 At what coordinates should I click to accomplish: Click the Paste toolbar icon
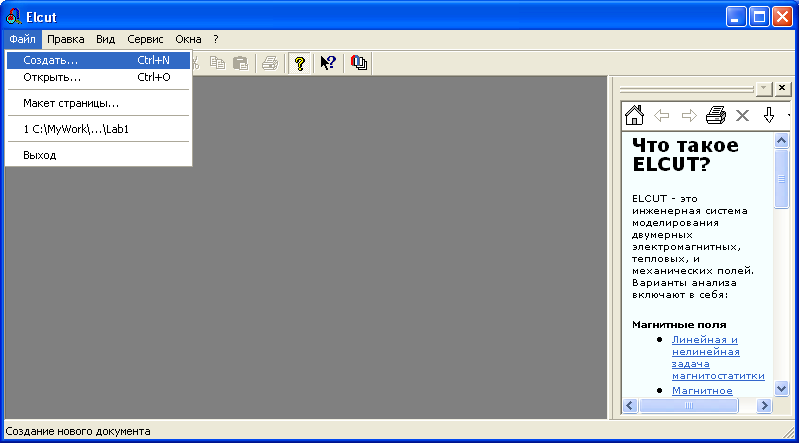(240, 63)
